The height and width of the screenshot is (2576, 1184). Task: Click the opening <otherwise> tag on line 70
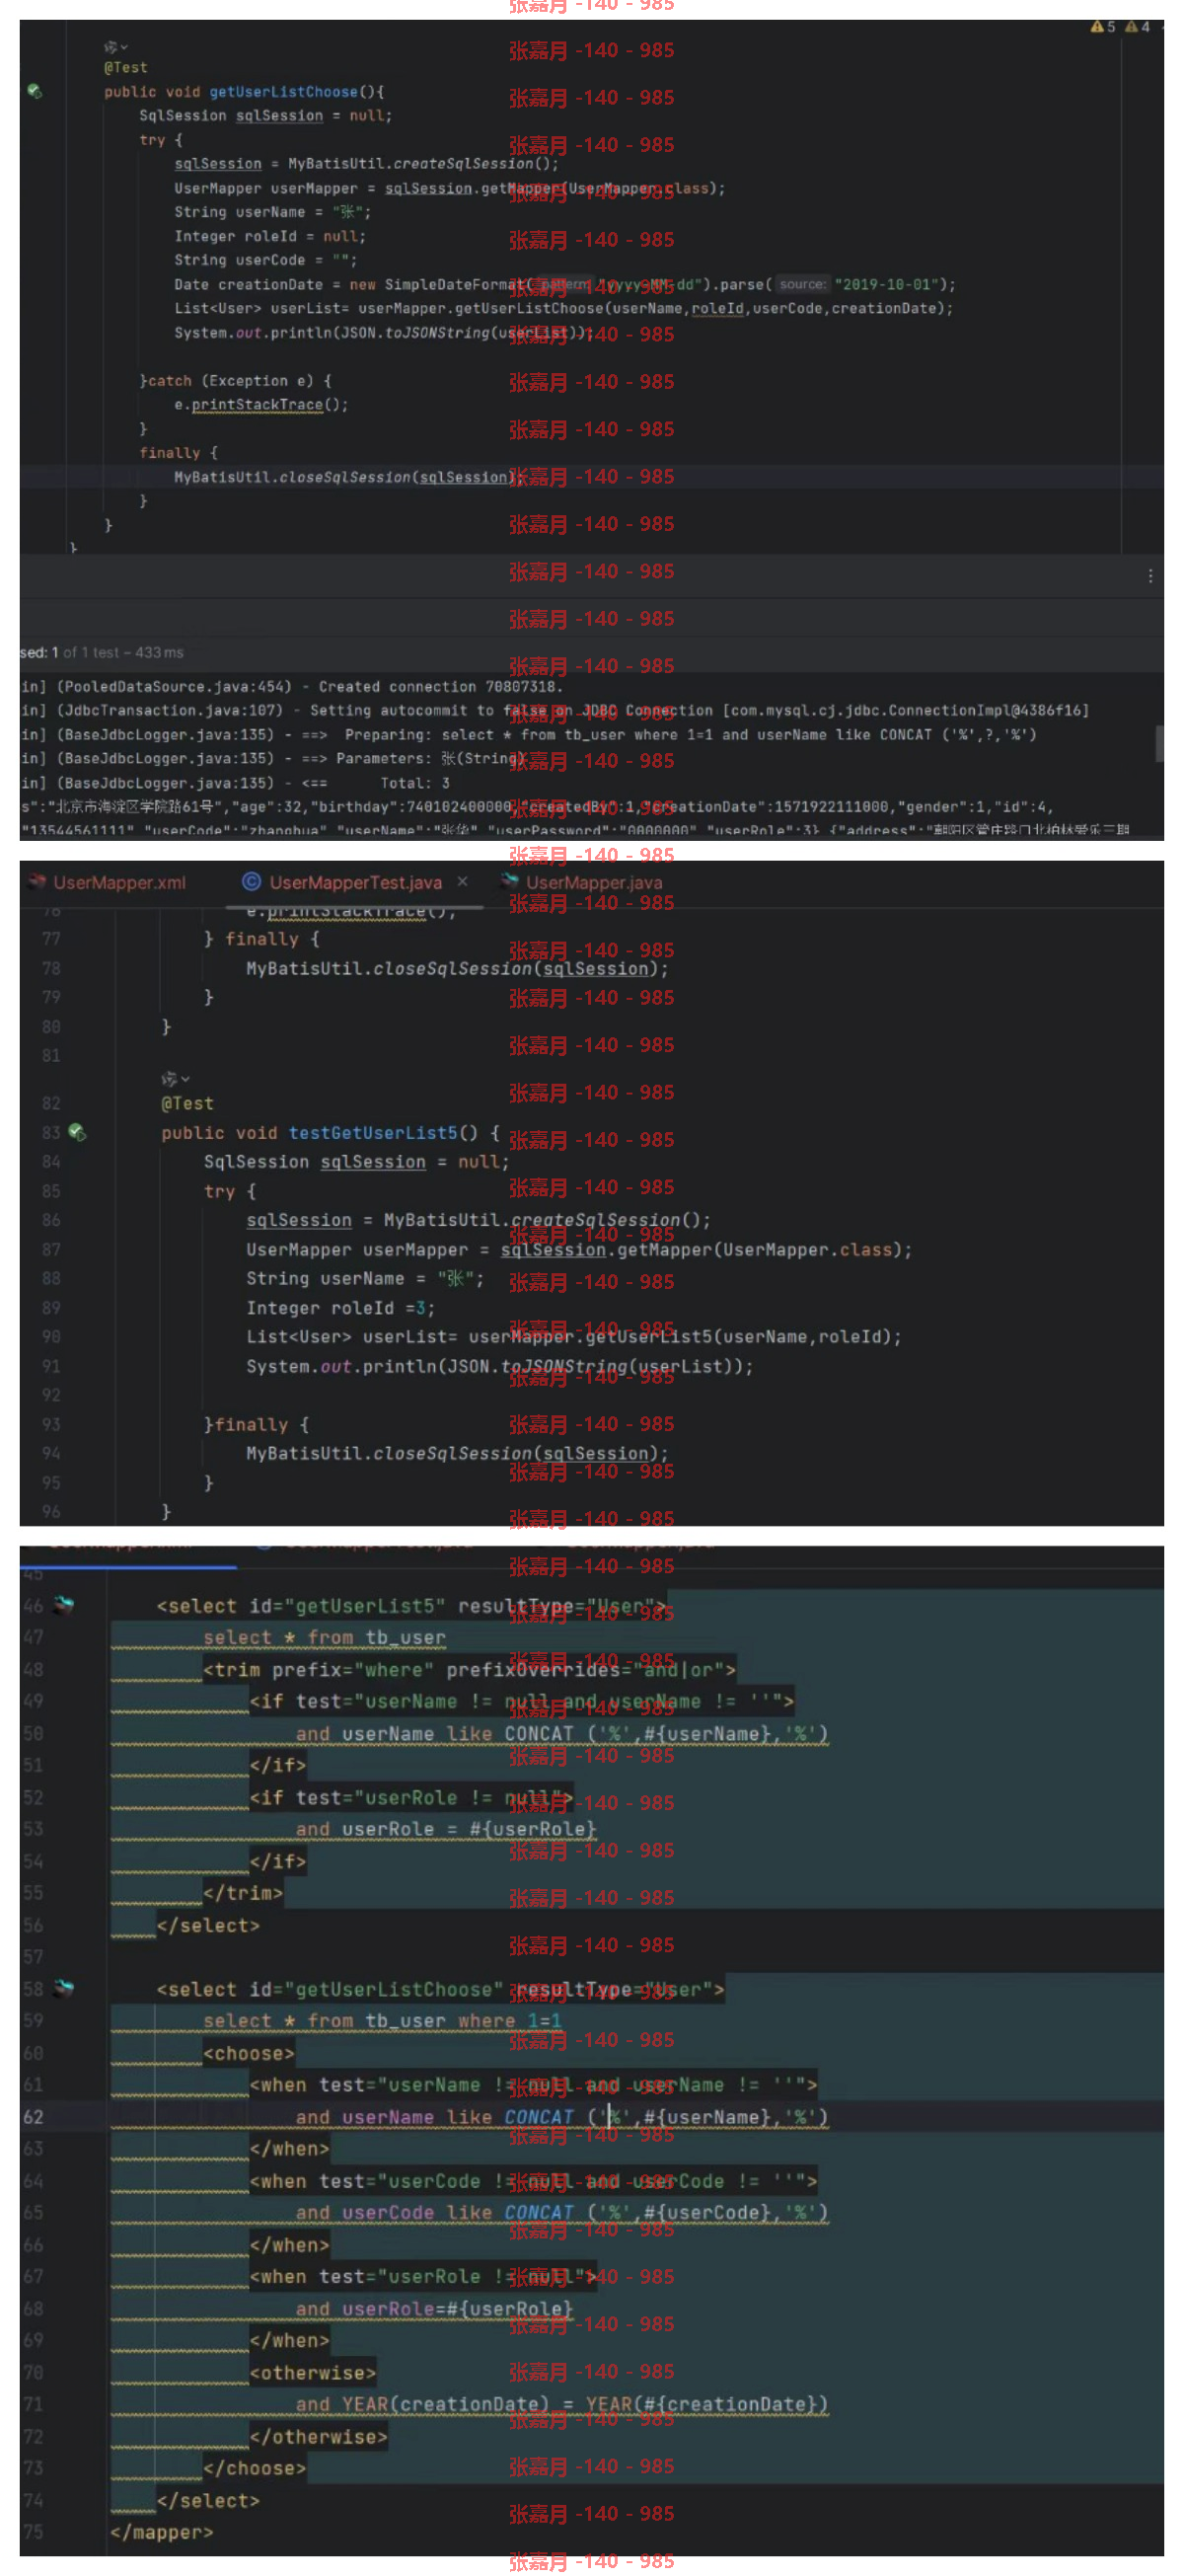click(x=313, y=2372)
